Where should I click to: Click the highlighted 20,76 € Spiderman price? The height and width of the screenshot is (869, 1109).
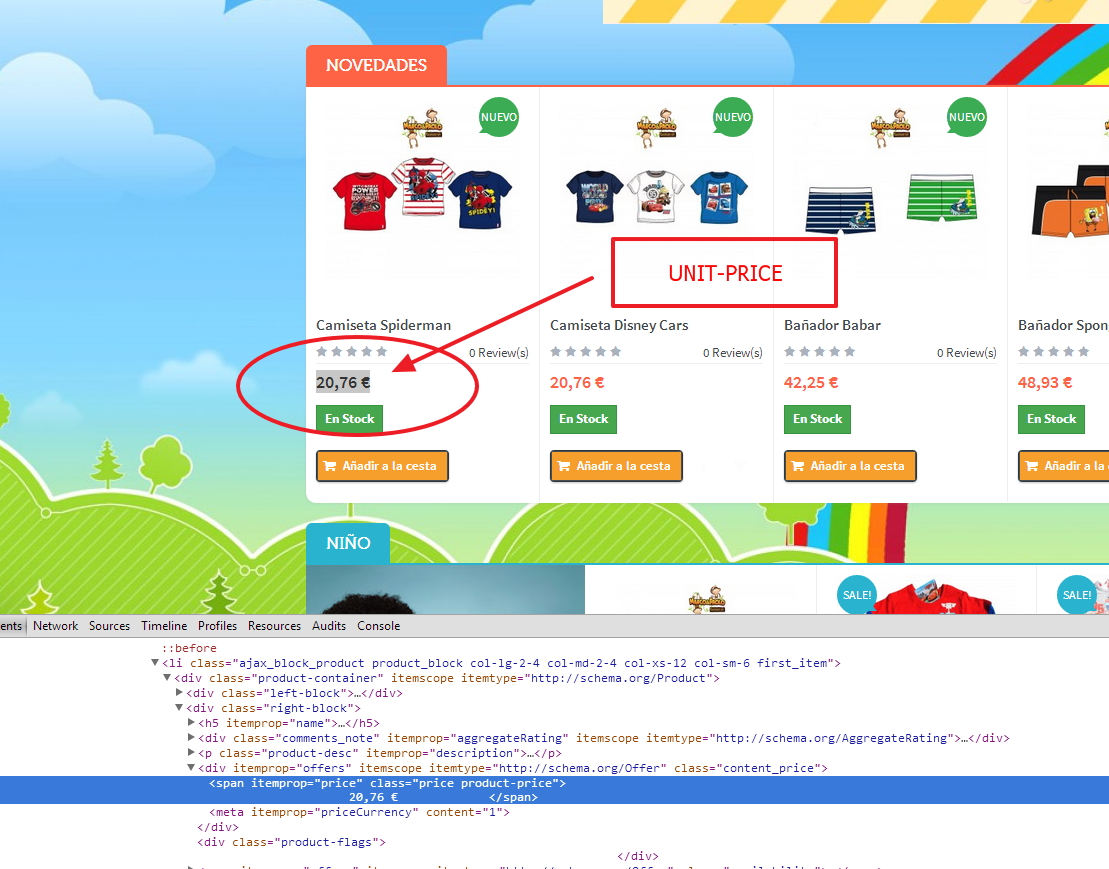[343, 383]
